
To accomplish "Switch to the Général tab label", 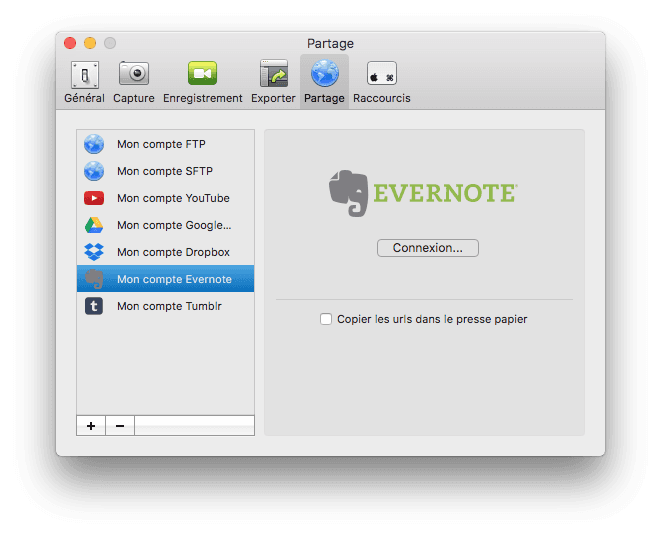I will 84,98.
